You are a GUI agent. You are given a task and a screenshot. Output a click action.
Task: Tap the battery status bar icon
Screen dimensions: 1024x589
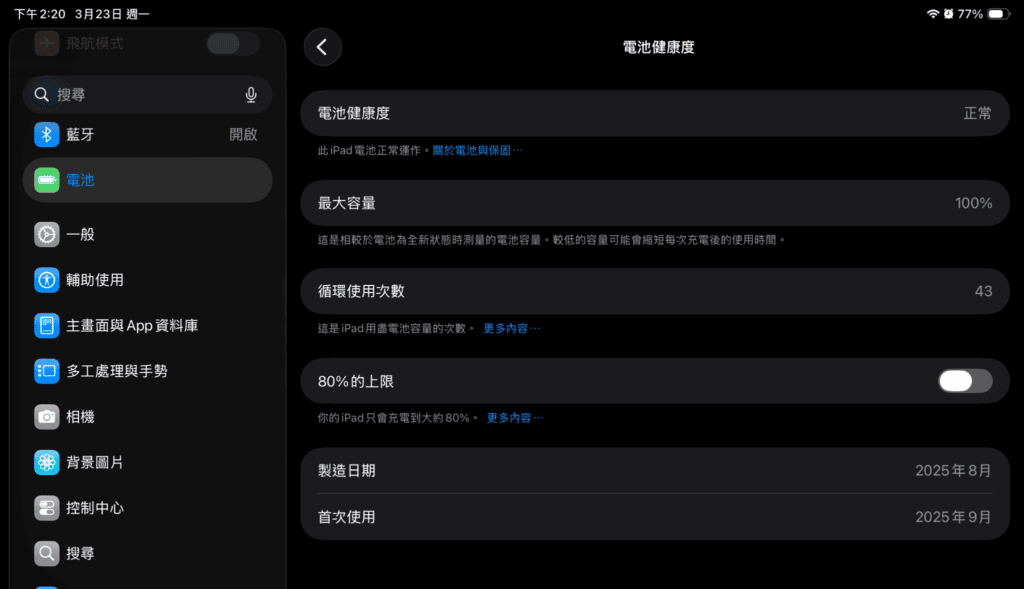tap(998, 14)
